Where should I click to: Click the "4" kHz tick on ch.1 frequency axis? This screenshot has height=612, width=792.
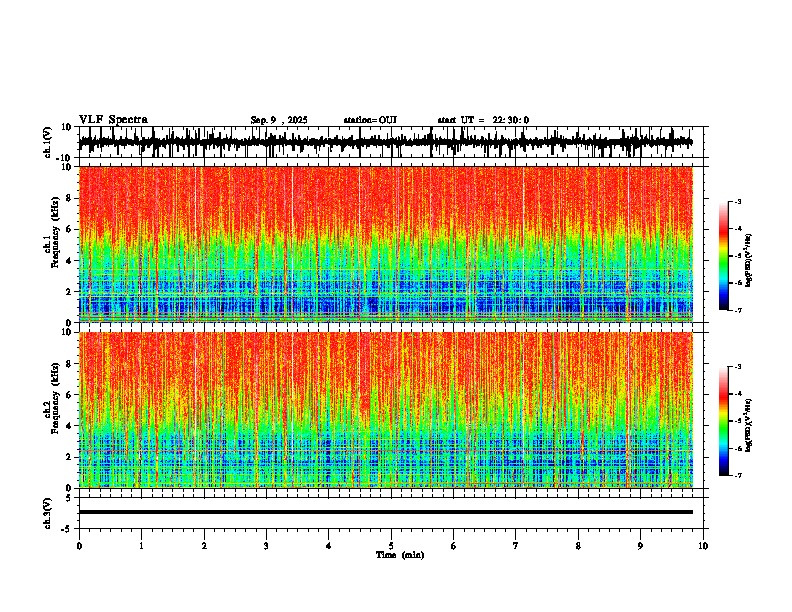(x=70, y=261)
